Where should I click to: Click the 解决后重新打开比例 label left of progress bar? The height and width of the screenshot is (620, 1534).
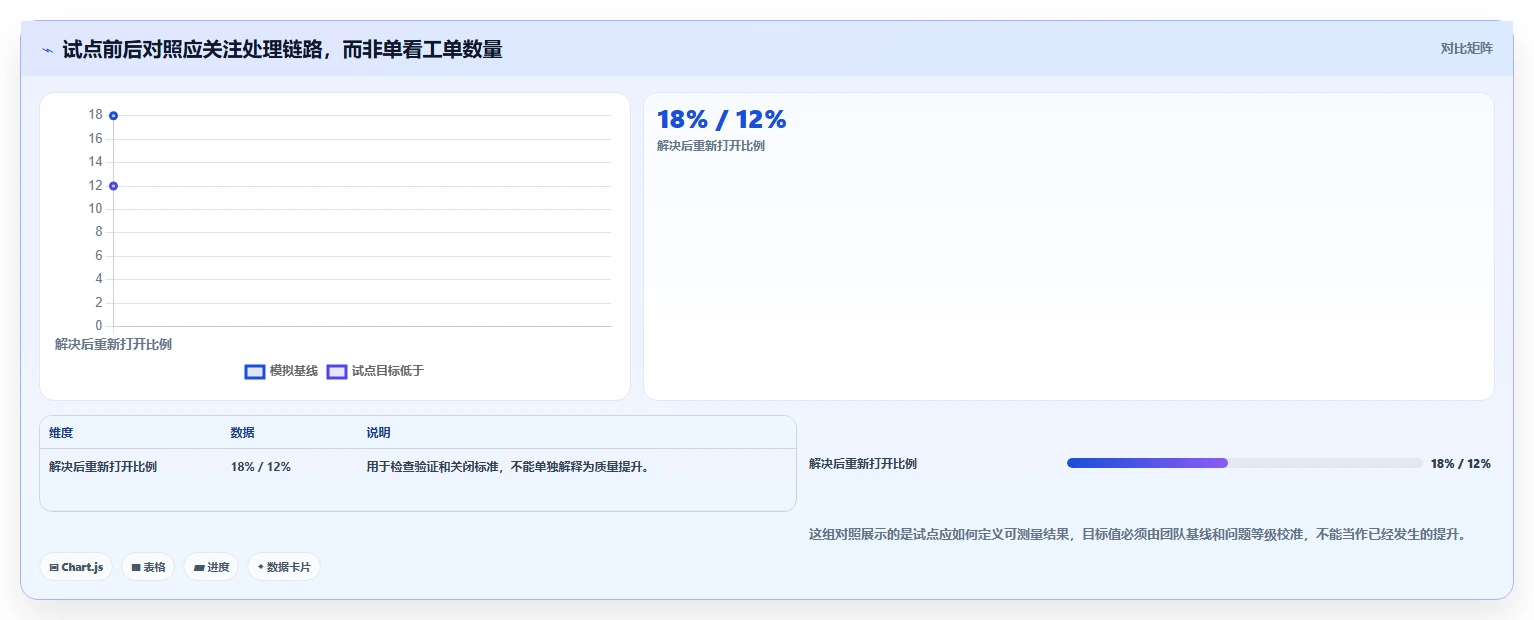coord(863,464)
